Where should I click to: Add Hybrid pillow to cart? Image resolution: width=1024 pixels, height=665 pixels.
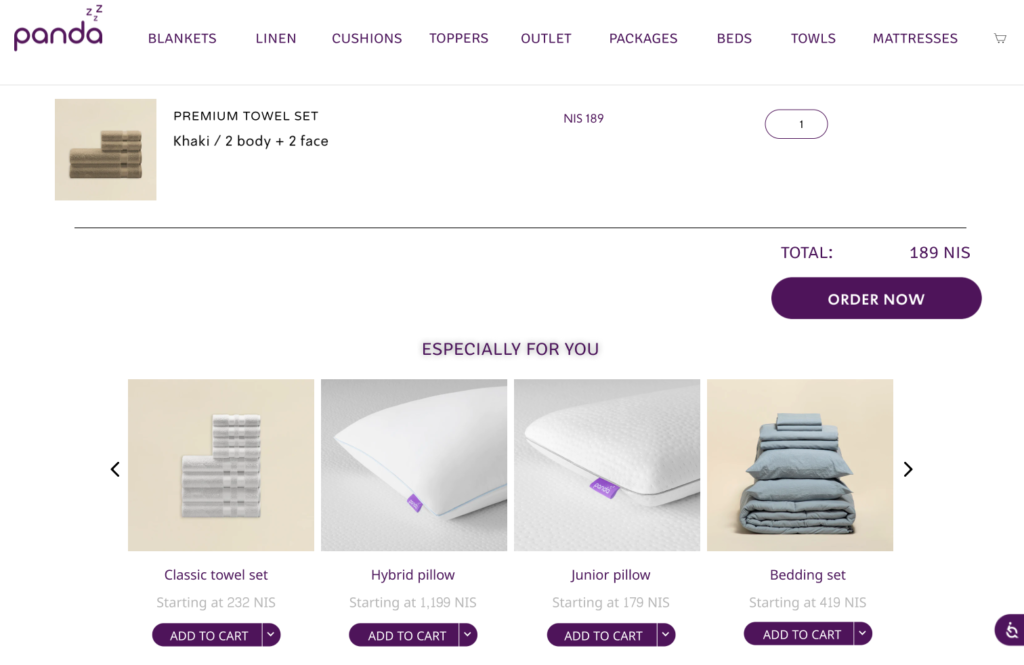[x=406, y=636]
